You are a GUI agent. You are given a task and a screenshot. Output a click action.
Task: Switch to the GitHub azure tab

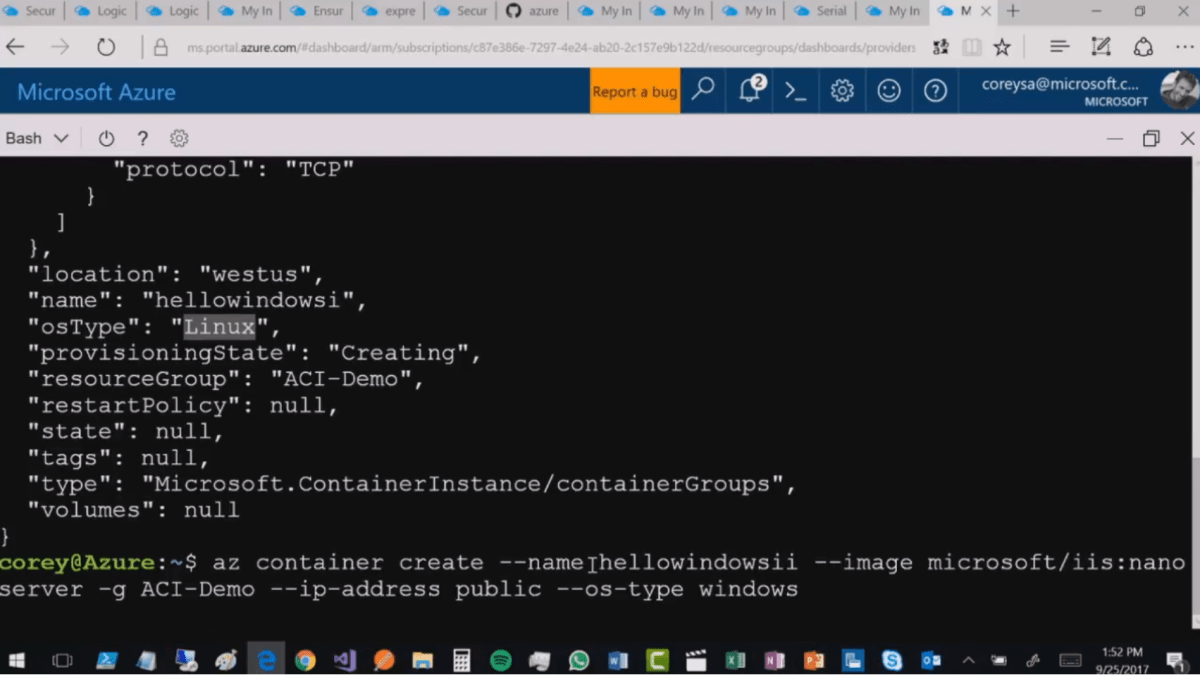point(531,12)
